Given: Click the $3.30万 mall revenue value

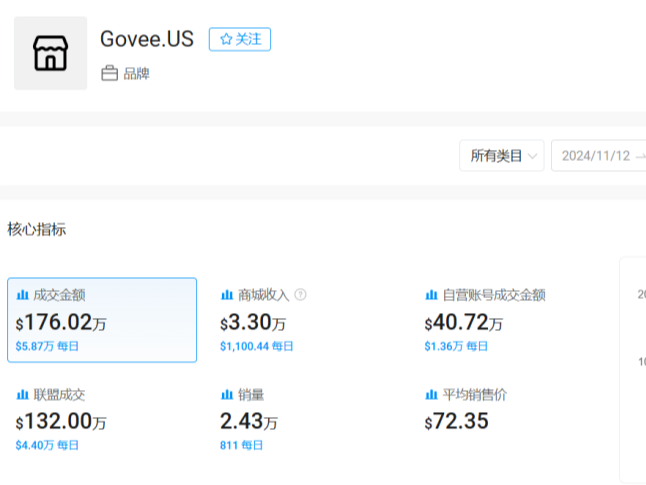Looking at the screenshot, I should (253, 322).
